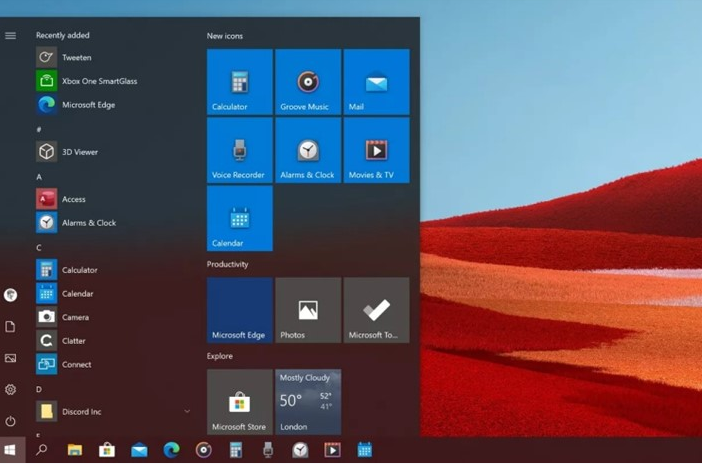Open the Discord Inc folder entry
The height and width of the screenshot is (464, 702).
(x=112, y=412)
